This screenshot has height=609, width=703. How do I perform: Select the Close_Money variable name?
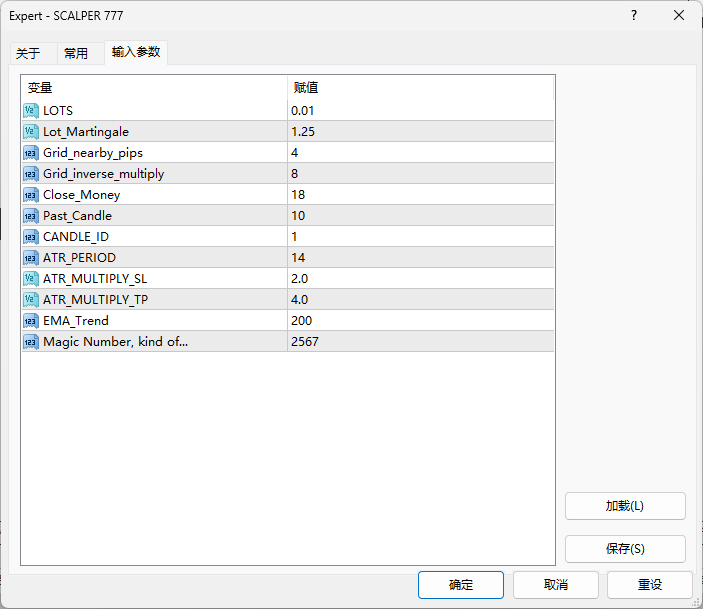[82, 195]
